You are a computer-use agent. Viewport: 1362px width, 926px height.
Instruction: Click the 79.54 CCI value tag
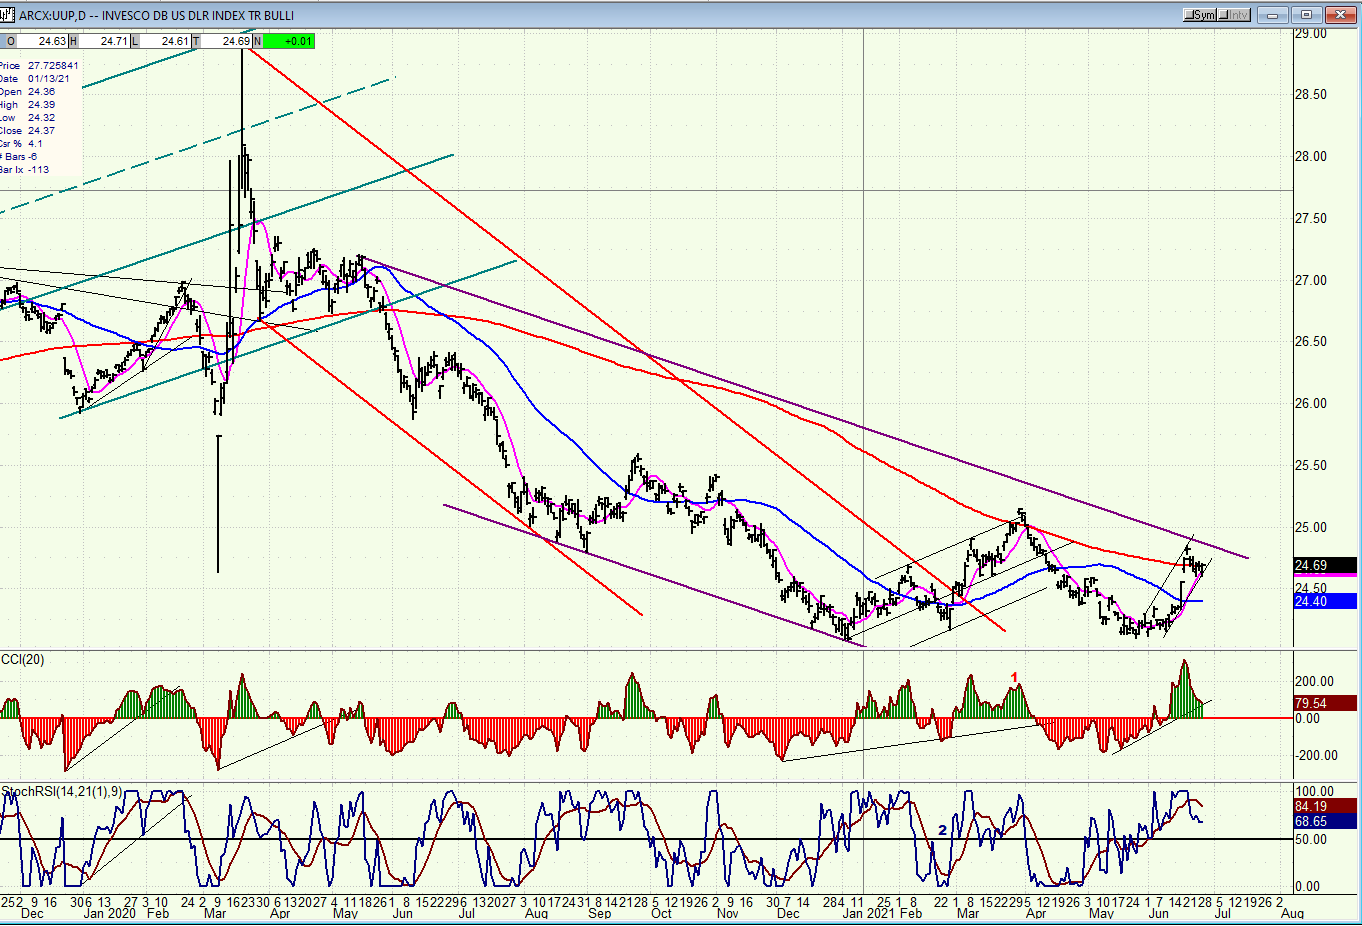(1324, 703)
